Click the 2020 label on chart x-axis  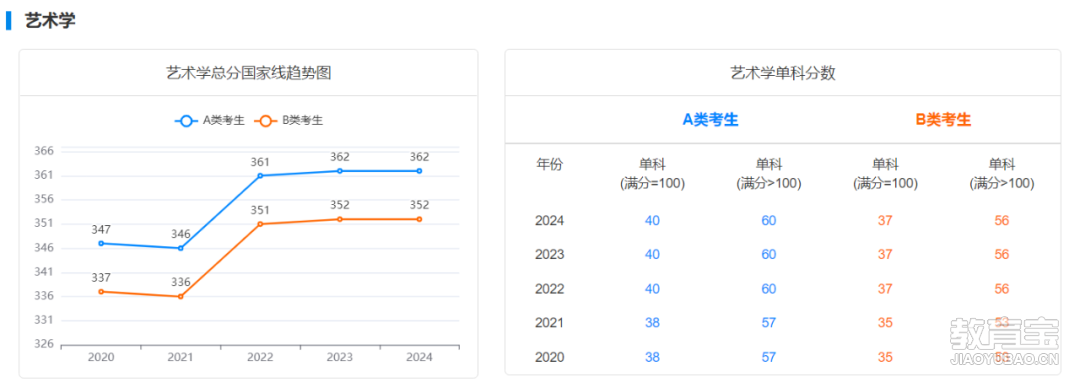(x=101, y=357)
